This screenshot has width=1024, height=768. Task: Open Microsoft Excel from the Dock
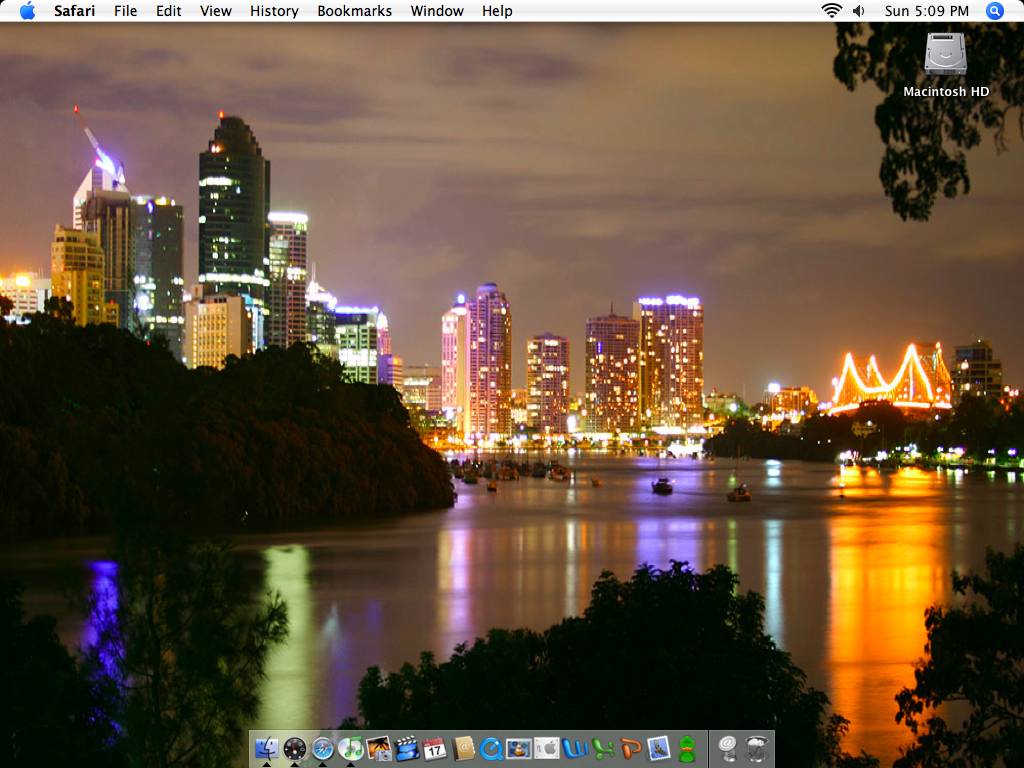point(602,748)
